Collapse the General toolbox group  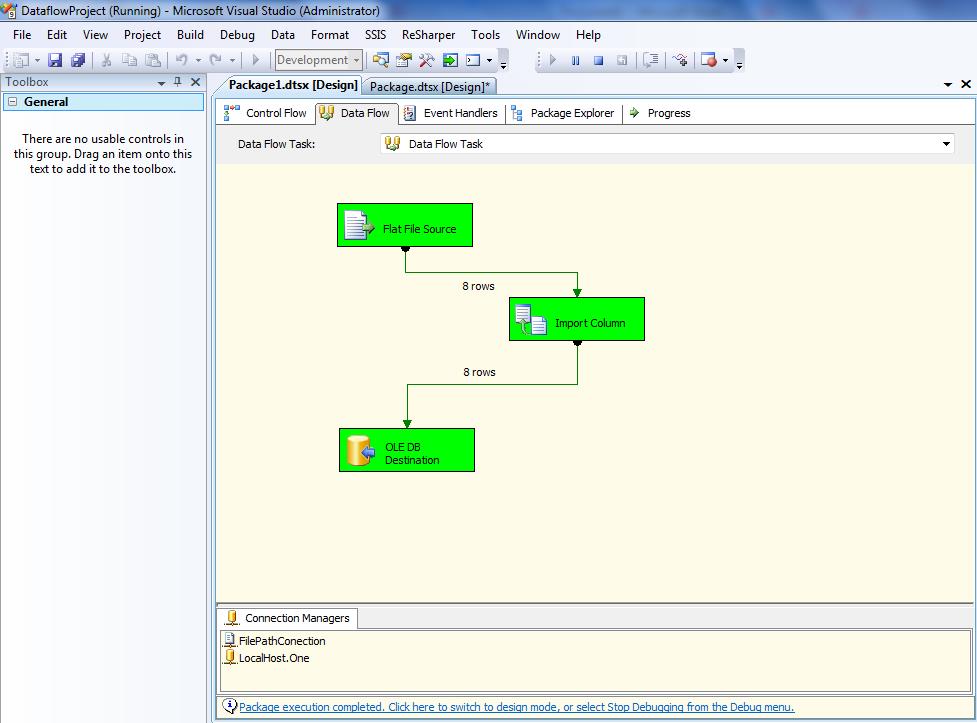click(x=12, y=102)
